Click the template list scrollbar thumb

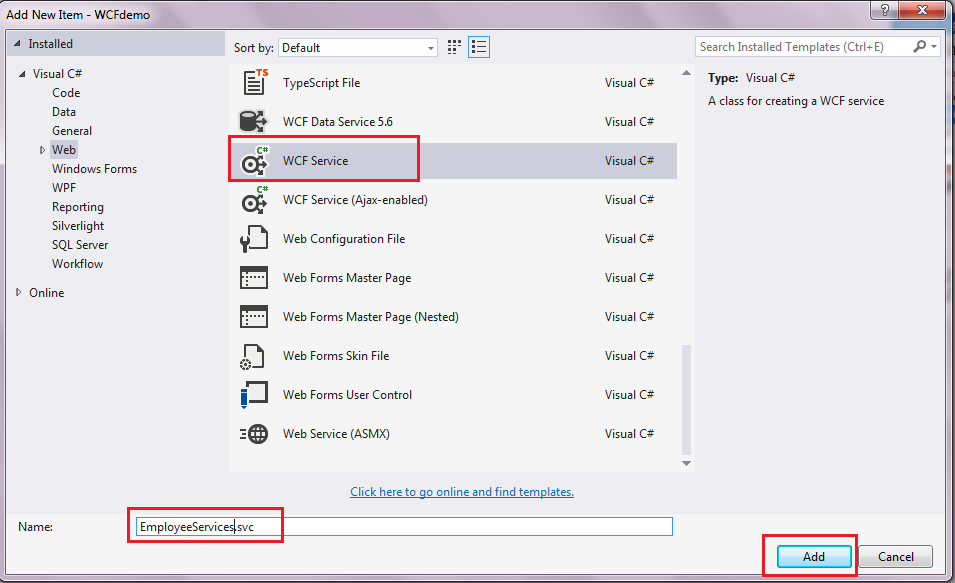tap(686, 400)
